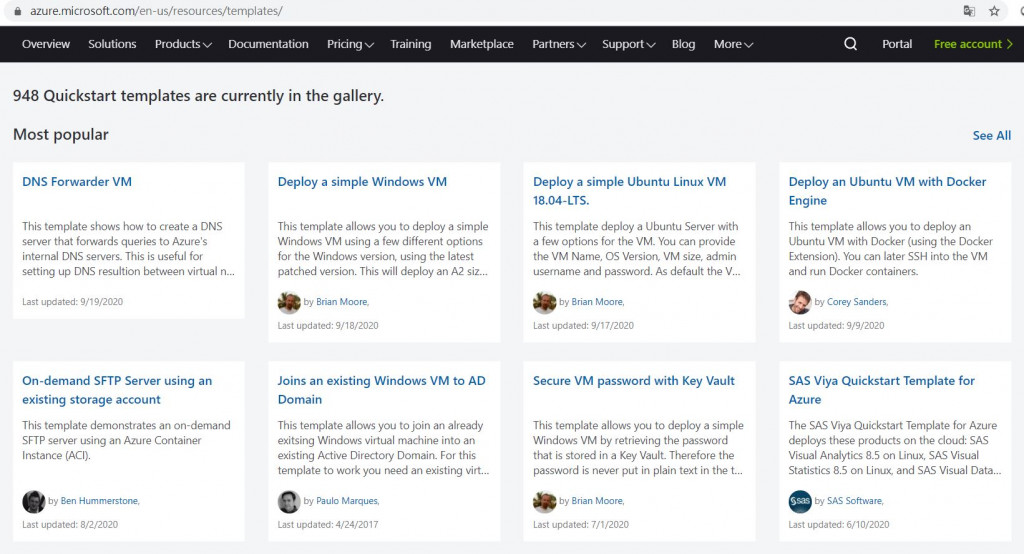Click Ben Hummerstone author link
1024x554 pixels.
click(x=100, y=500)
